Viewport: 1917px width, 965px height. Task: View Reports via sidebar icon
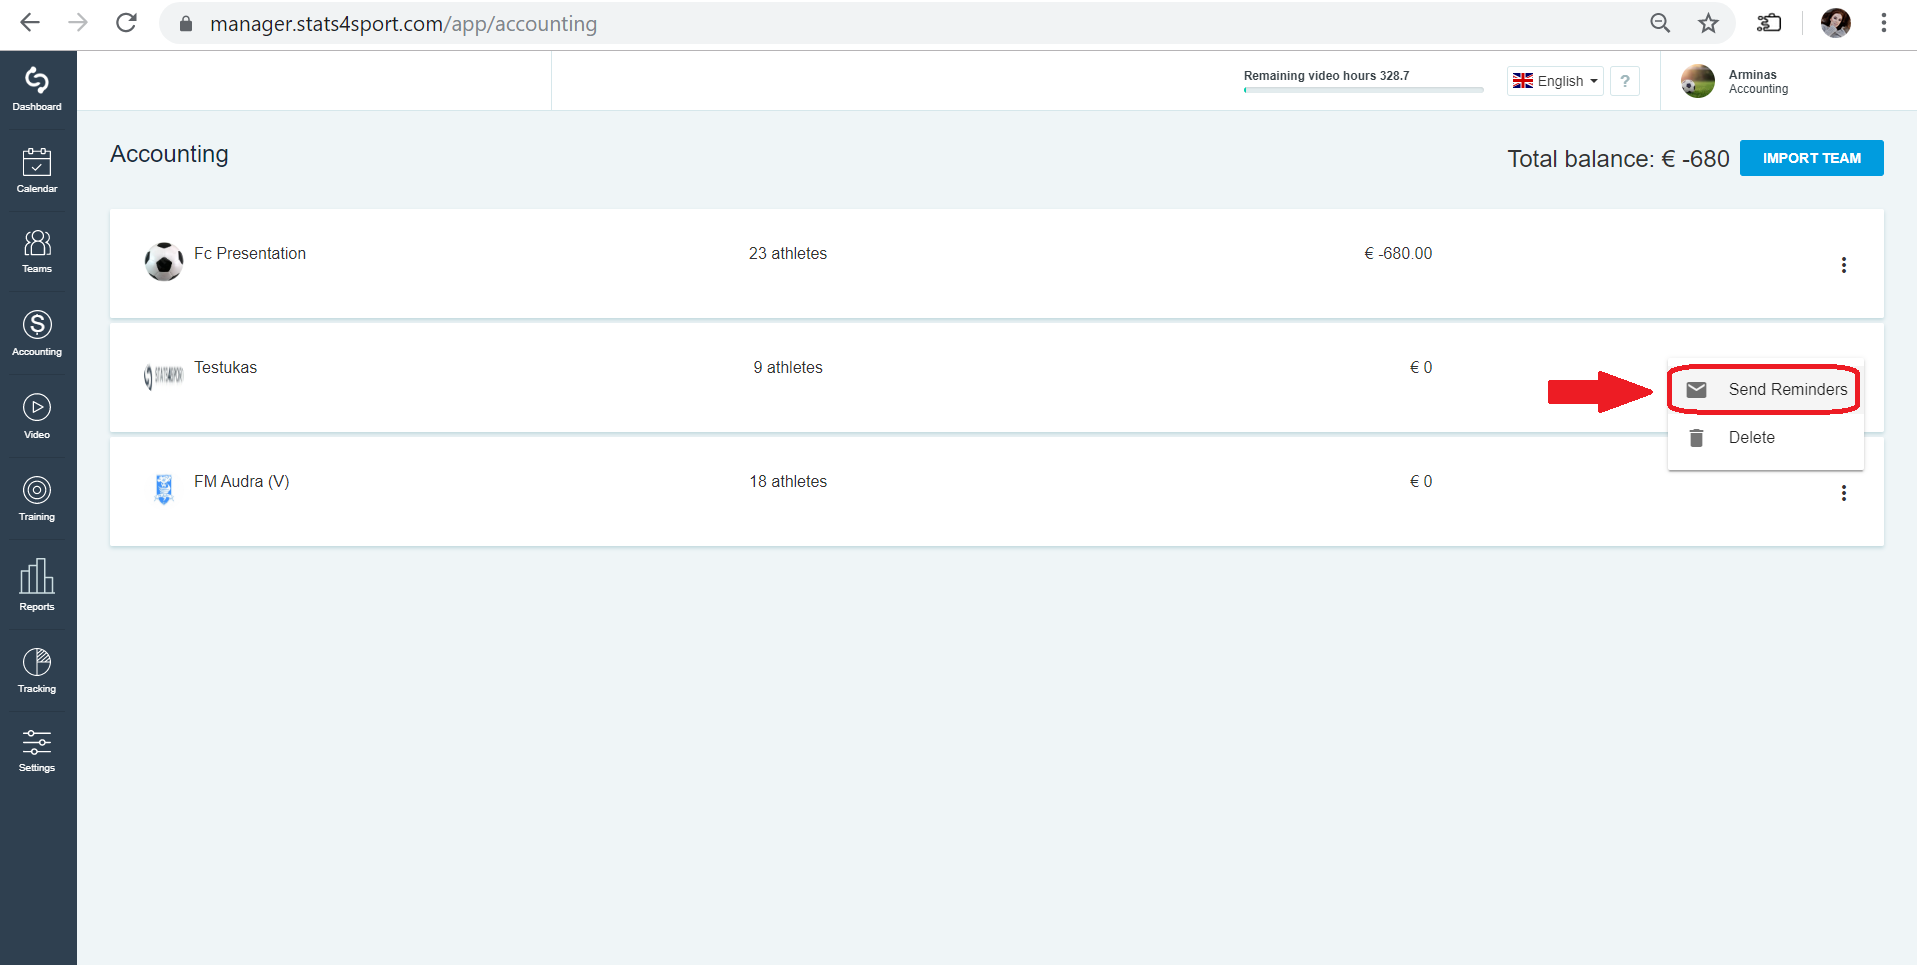point(37,585)
